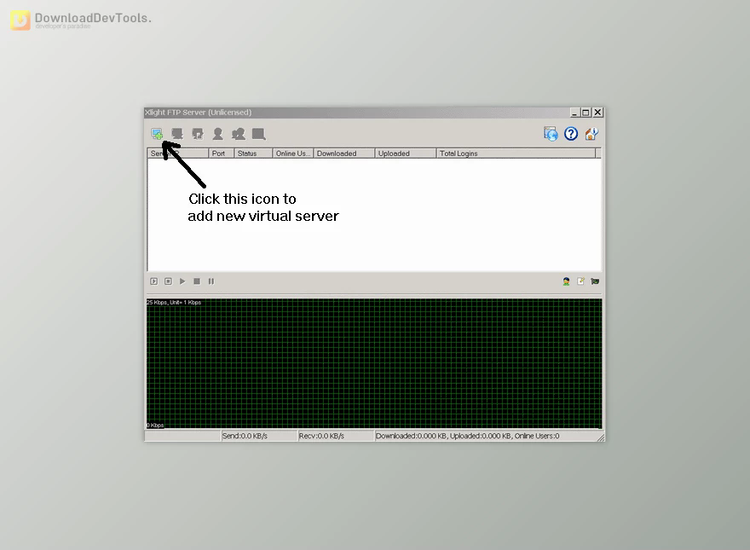Click the house icon at top right

pos(591,134)
